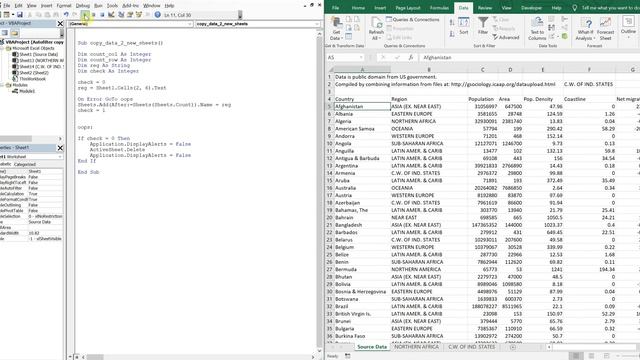Image resolution: width=640 pixels, height=360 pixels.
Task: Close the Properties pane
Action: 60,148
